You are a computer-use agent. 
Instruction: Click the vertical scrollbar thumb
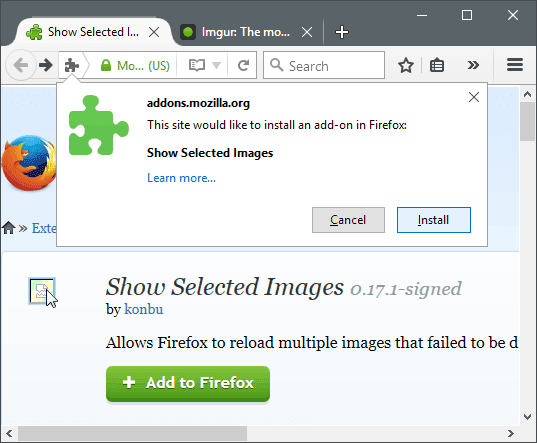tap(527, 122)
